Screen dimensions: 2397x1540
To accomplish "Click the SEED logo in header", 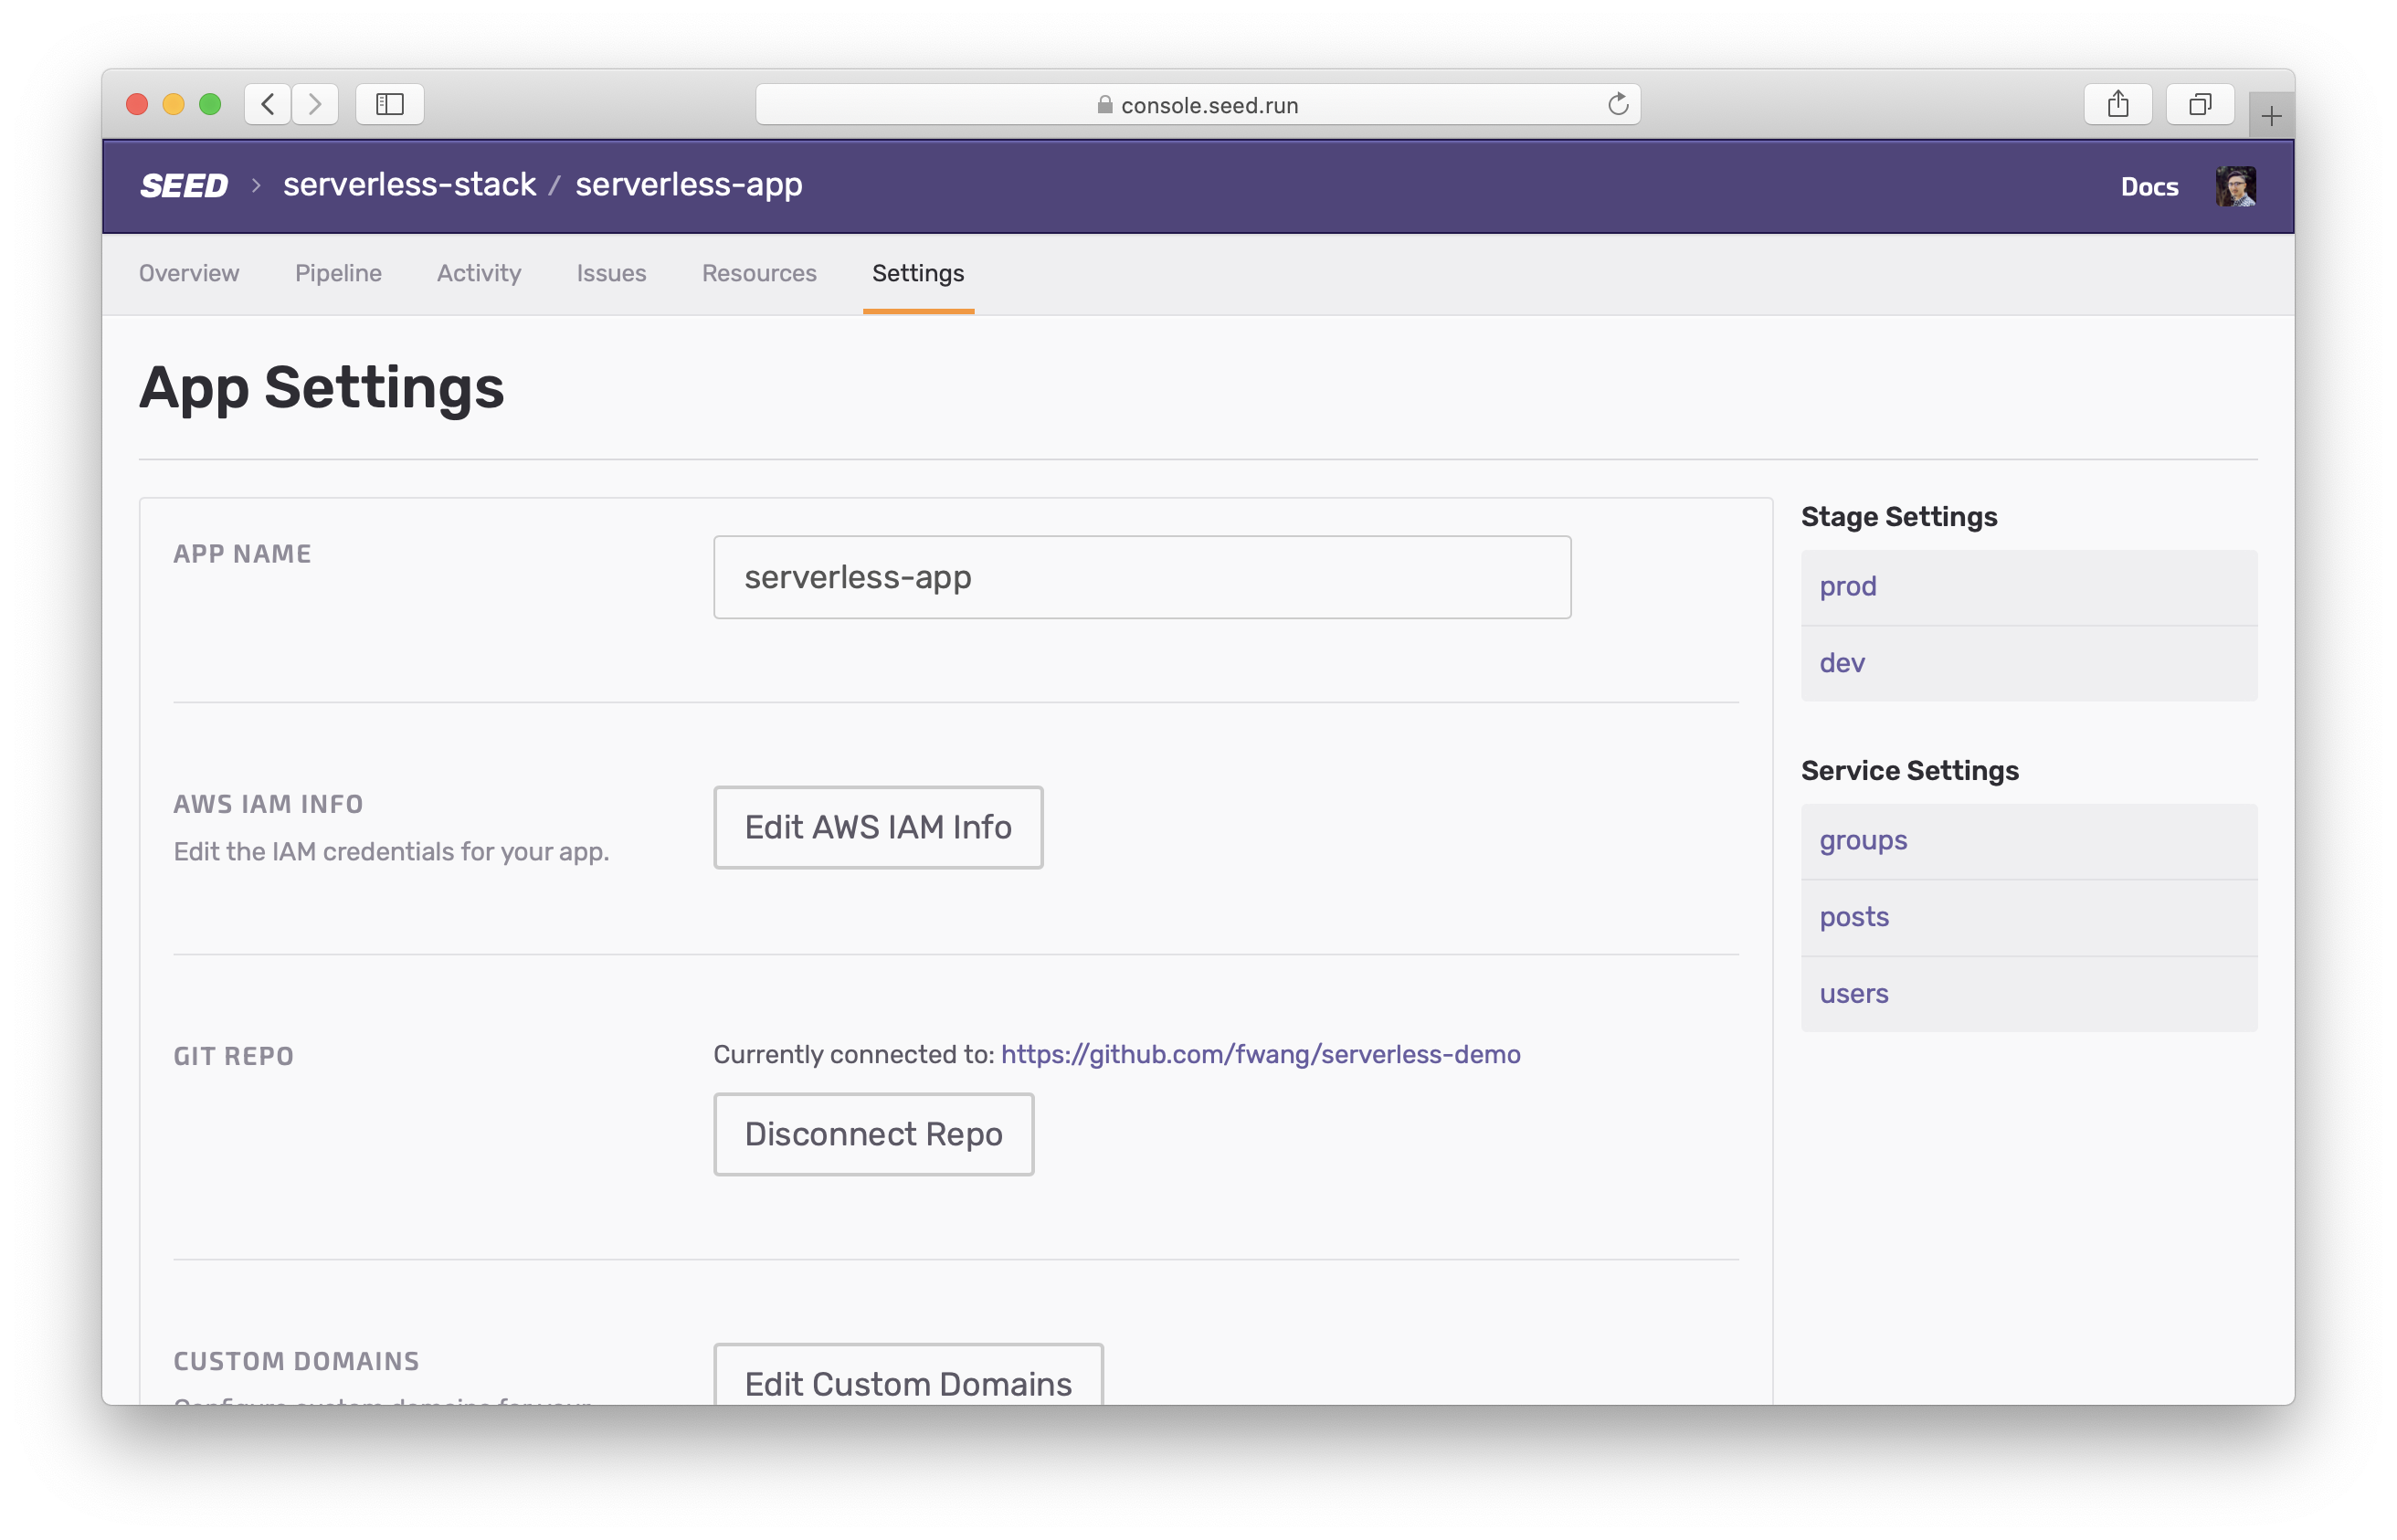I will point(184,186).
